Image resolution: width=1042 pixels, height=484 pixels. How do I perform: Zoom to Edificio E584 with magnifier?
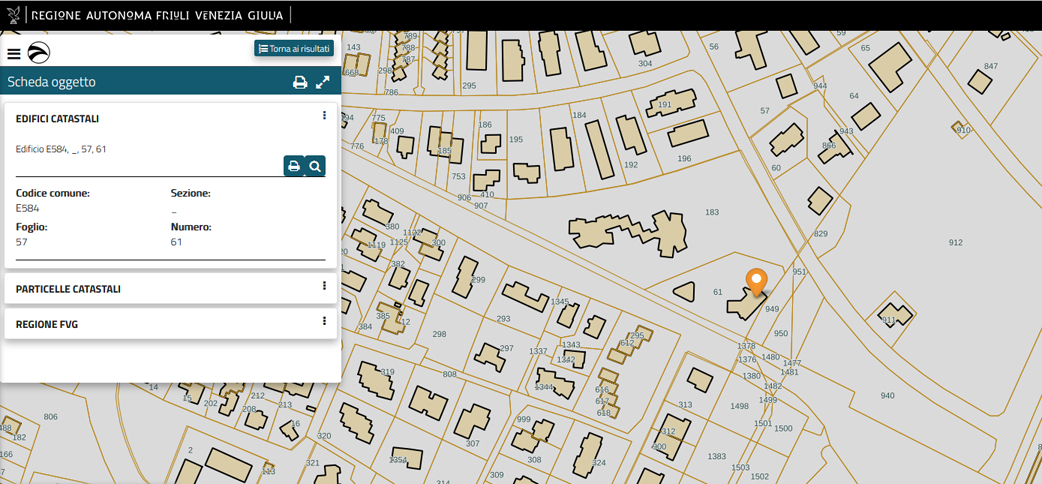(315, 166)
